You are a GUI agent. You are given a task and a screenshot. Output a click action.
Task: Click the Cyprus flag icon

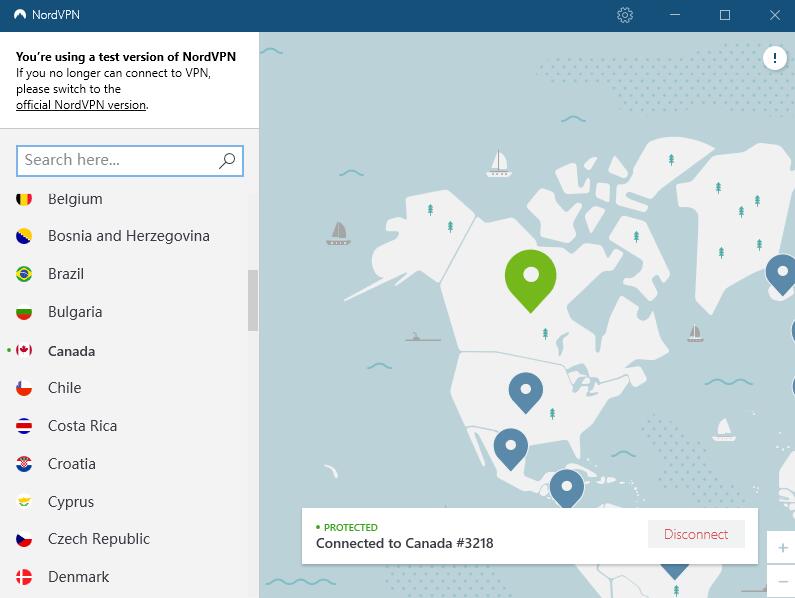(x=24, y=502)
